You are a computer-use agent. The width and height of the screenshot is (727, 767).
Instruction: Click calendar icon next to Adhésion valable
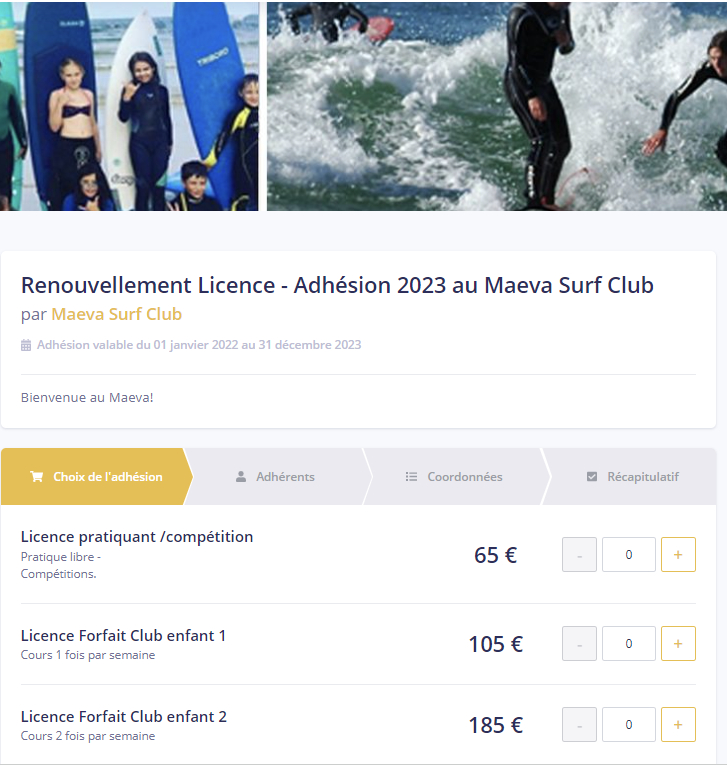[26, 345]
